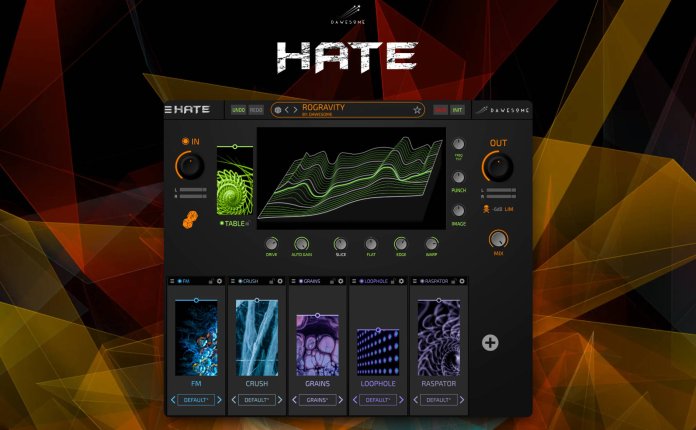
Task: Open FM module settings gear
Action: tap(219, 281)
